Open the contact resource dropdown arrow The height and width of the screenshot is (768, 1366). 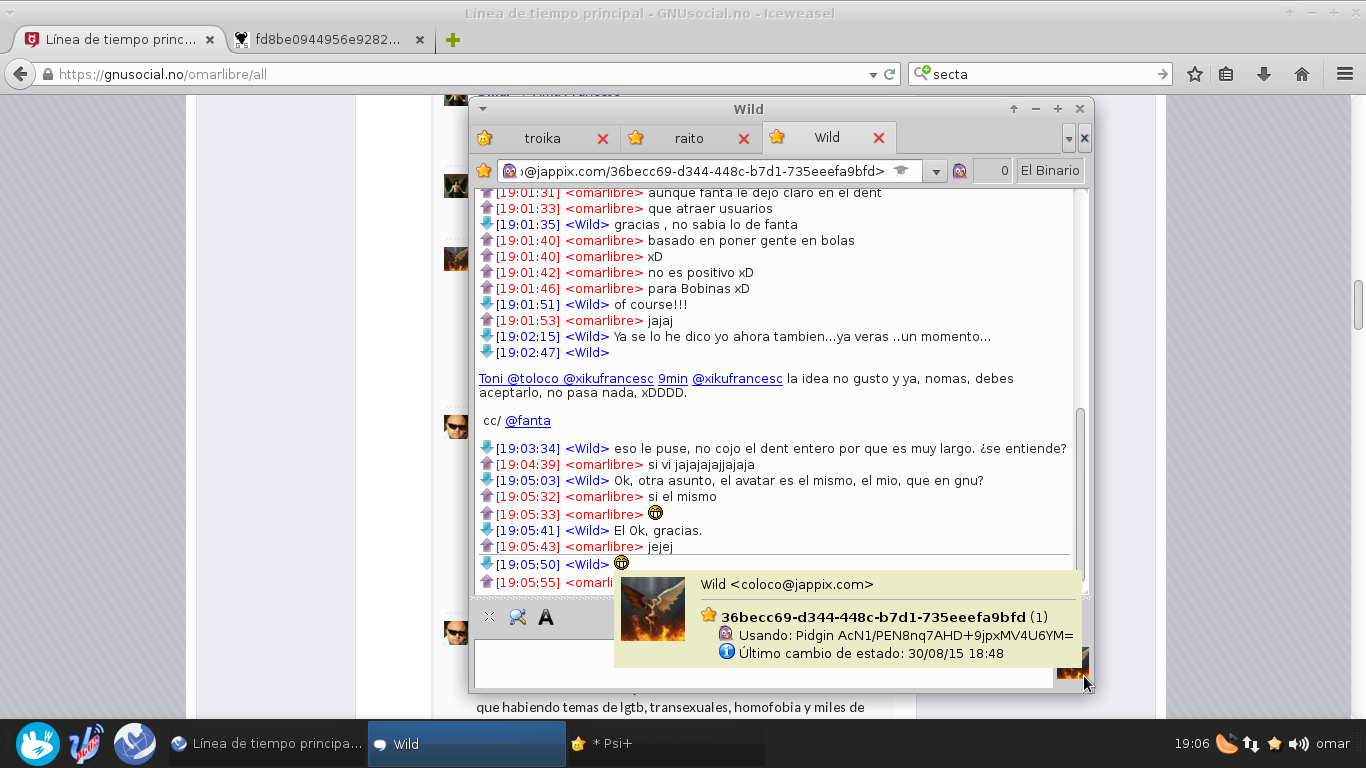936,172
